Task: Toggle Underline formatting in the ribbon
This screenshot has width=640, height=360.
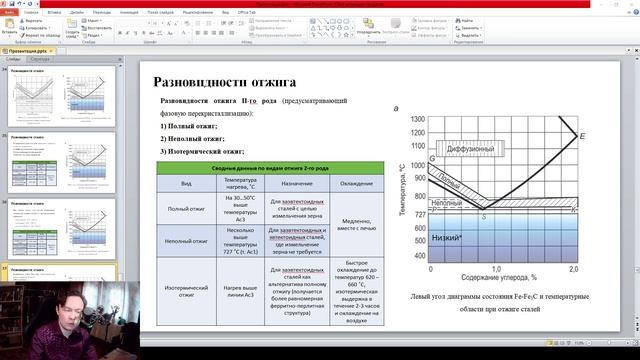Action: point(135,33)
